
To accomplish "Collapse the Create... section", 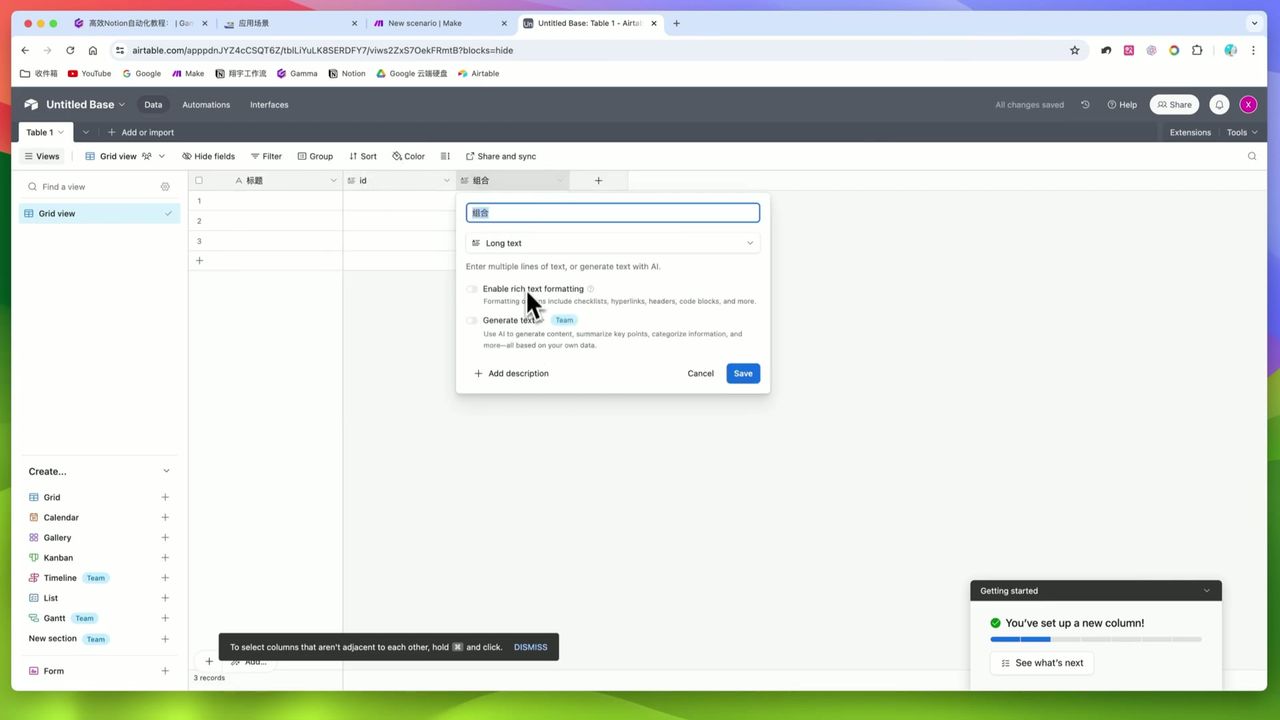I will pos(166,471).
